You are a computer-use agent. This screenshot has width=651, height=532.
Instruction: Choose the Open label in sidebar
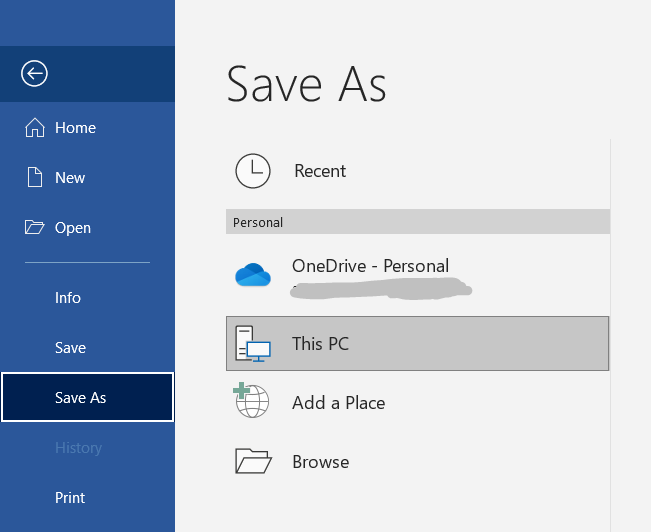[73, 228]
